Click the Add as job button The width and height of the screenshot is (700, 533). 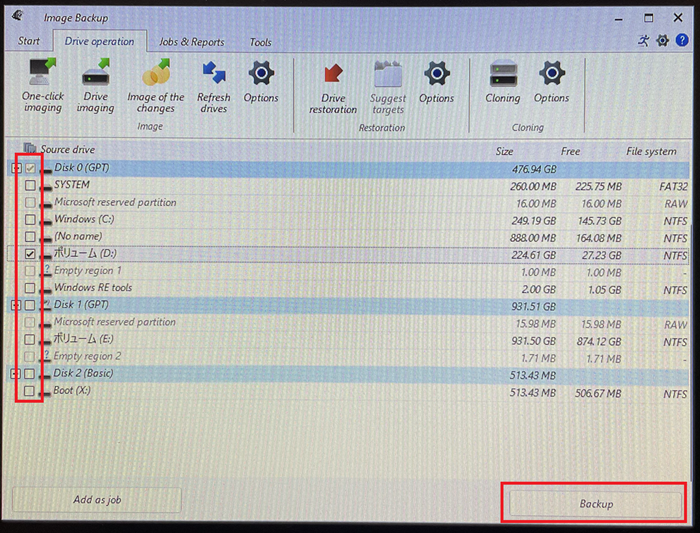point(97,500)
